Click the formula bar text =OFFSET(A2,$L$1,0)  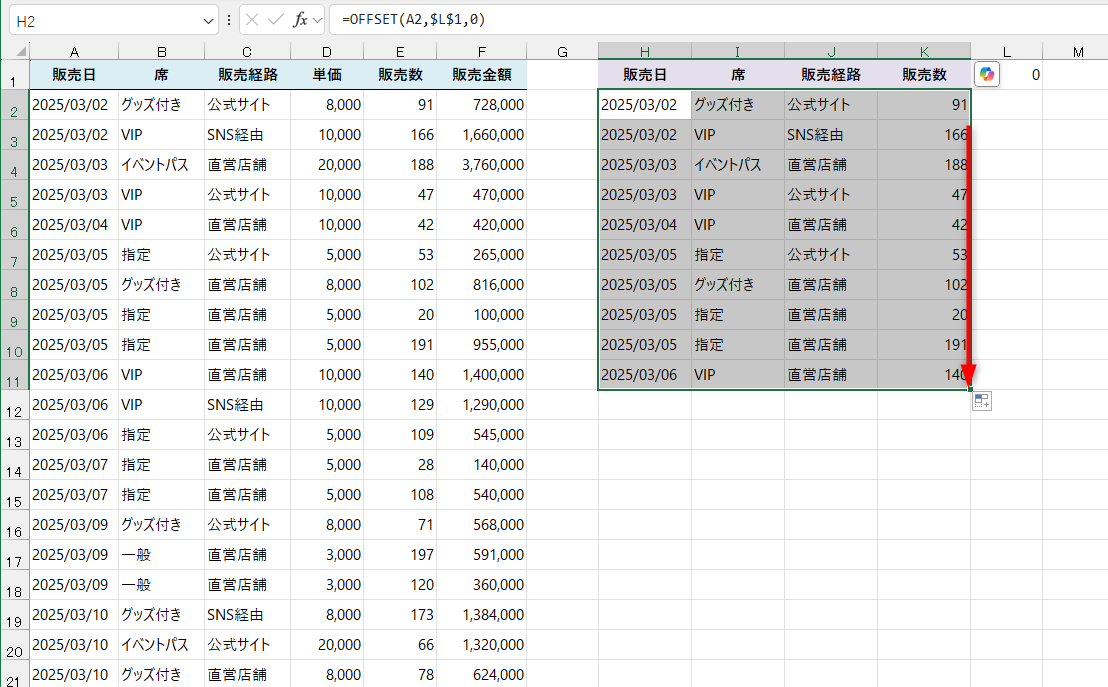click(x=413, y=20)
